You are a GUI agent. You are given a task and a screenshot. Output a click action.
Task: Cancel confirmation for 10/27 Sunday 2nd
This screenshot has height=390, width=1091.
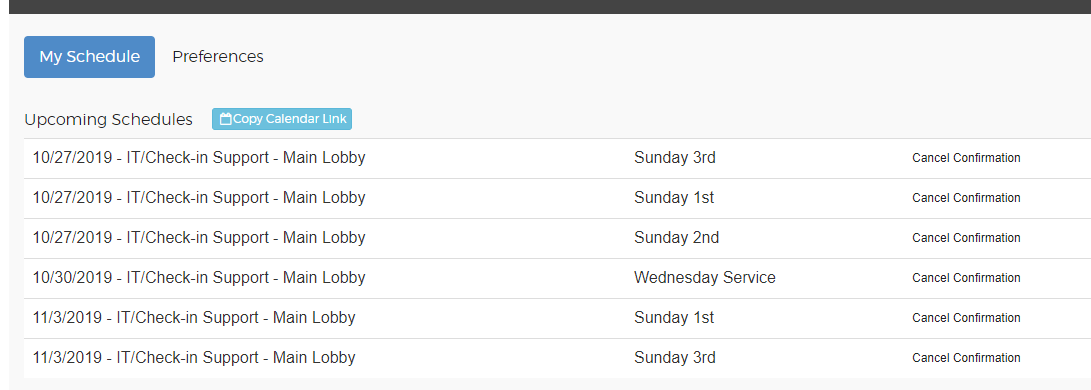pyautogui.click(x=966, y=238)
